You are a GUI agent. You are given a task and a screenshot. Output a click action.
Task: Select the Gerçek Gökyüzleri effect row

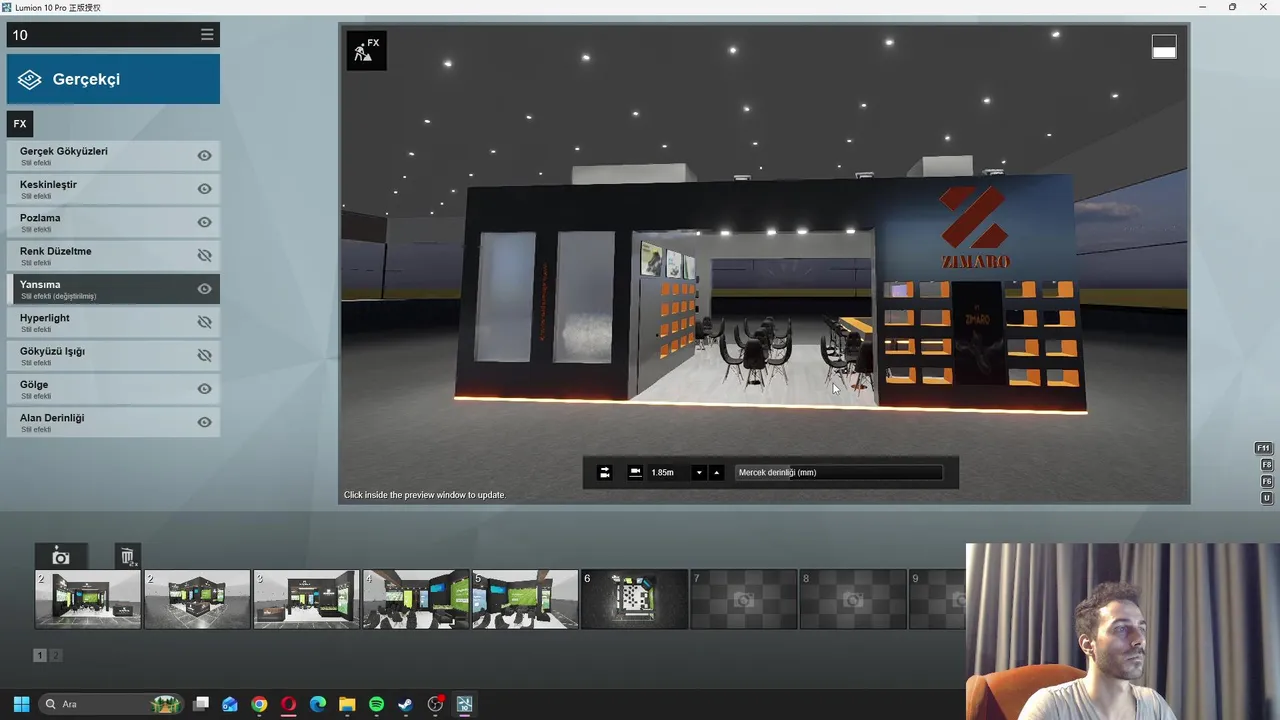[x=113, y=156]
